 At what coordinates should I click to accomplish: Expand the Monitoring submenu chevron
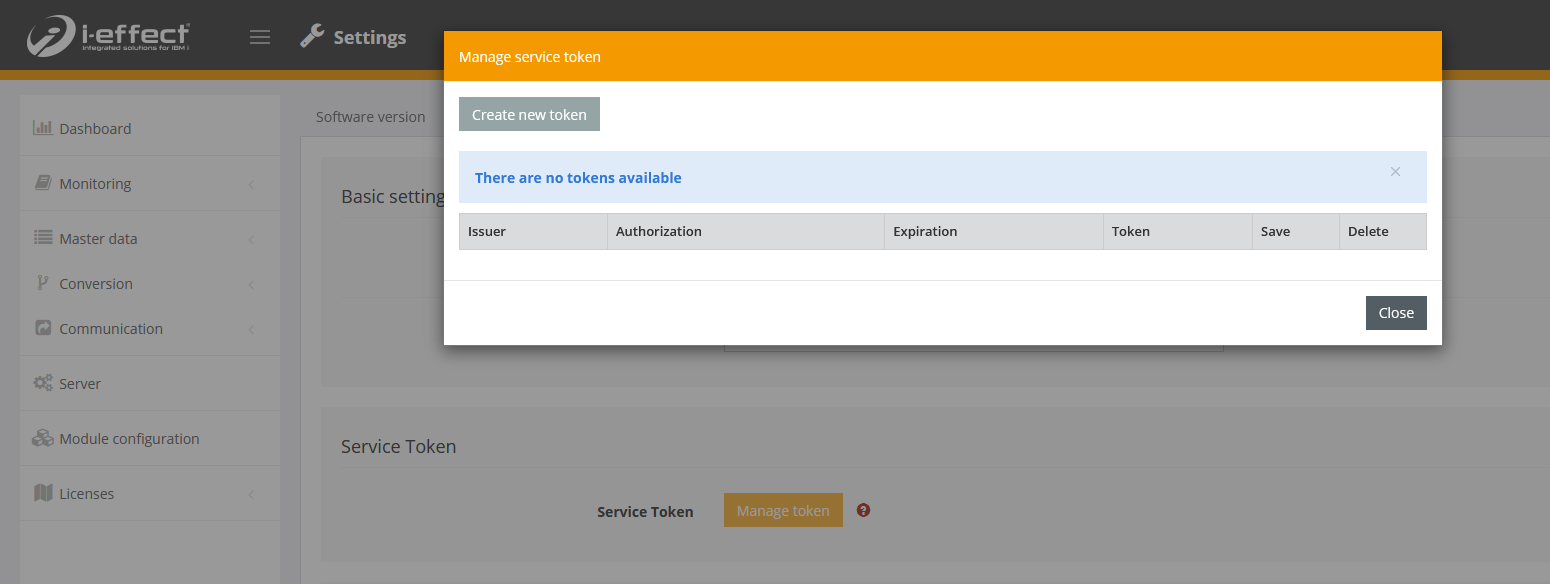pyautogui.click(x=251, y=184)
